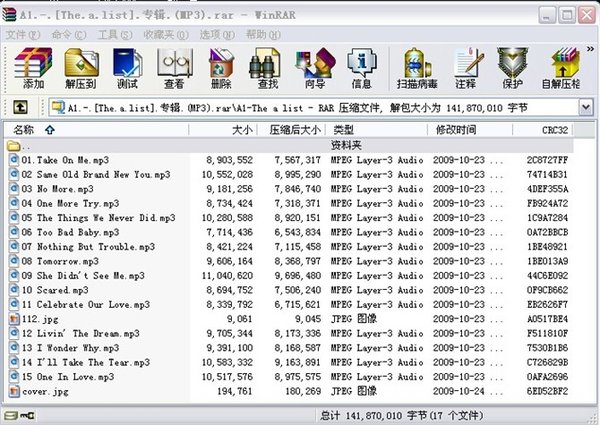Click the 解压到 (Extract To) icon

(x=81, y=68)
